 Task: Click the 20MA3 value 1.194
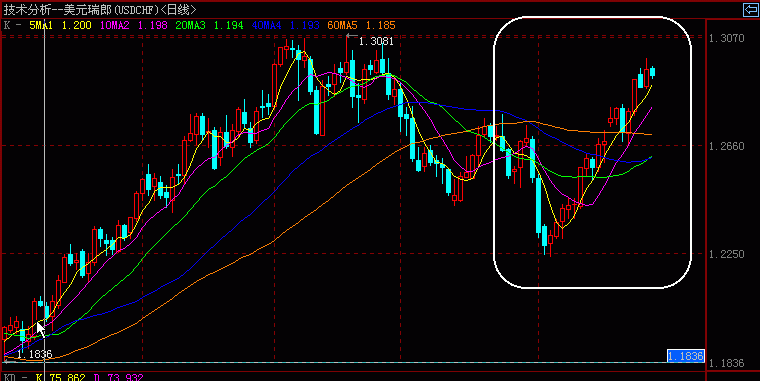pyautogui.click(x=228, y=25)
